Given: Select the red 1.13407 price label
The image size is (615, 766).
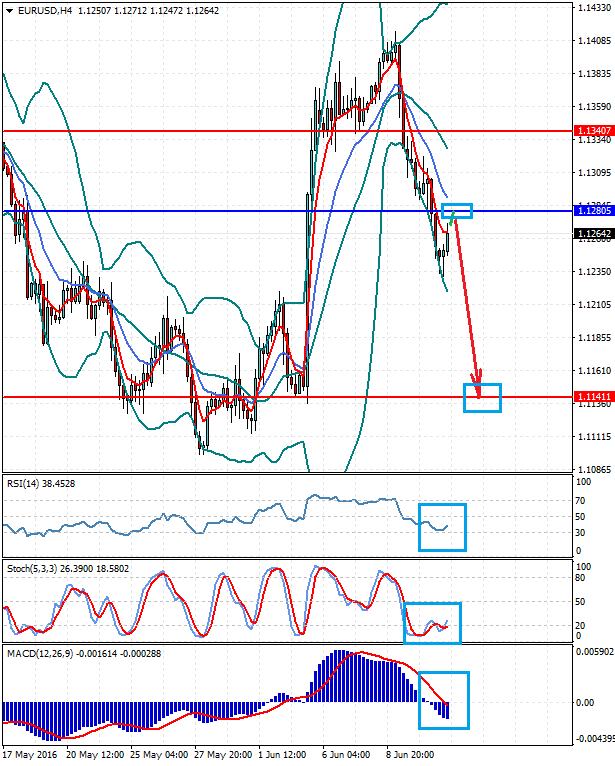Looking at the screenshot, I should tap(594, 131).
